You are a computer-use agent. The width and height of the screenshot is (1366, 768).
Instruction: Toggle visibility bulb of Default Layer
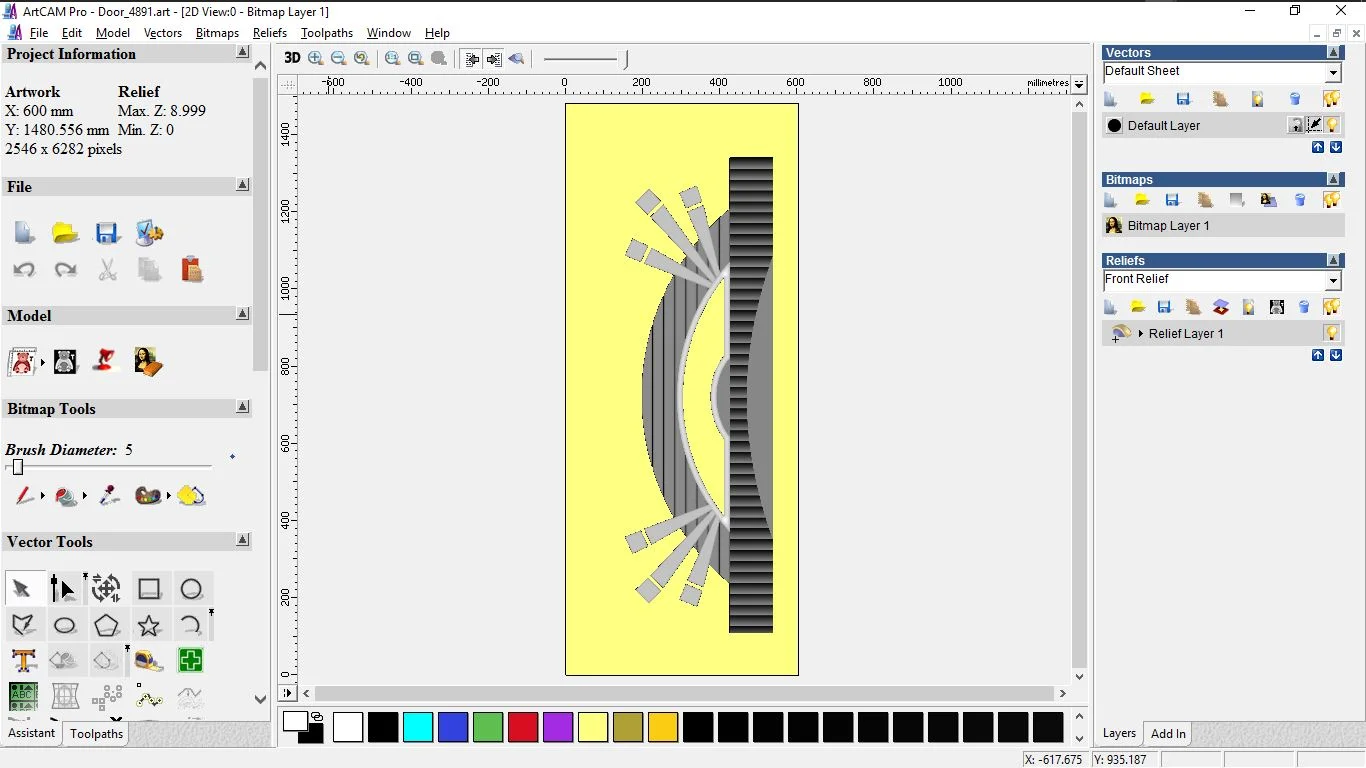[1332, 125]
